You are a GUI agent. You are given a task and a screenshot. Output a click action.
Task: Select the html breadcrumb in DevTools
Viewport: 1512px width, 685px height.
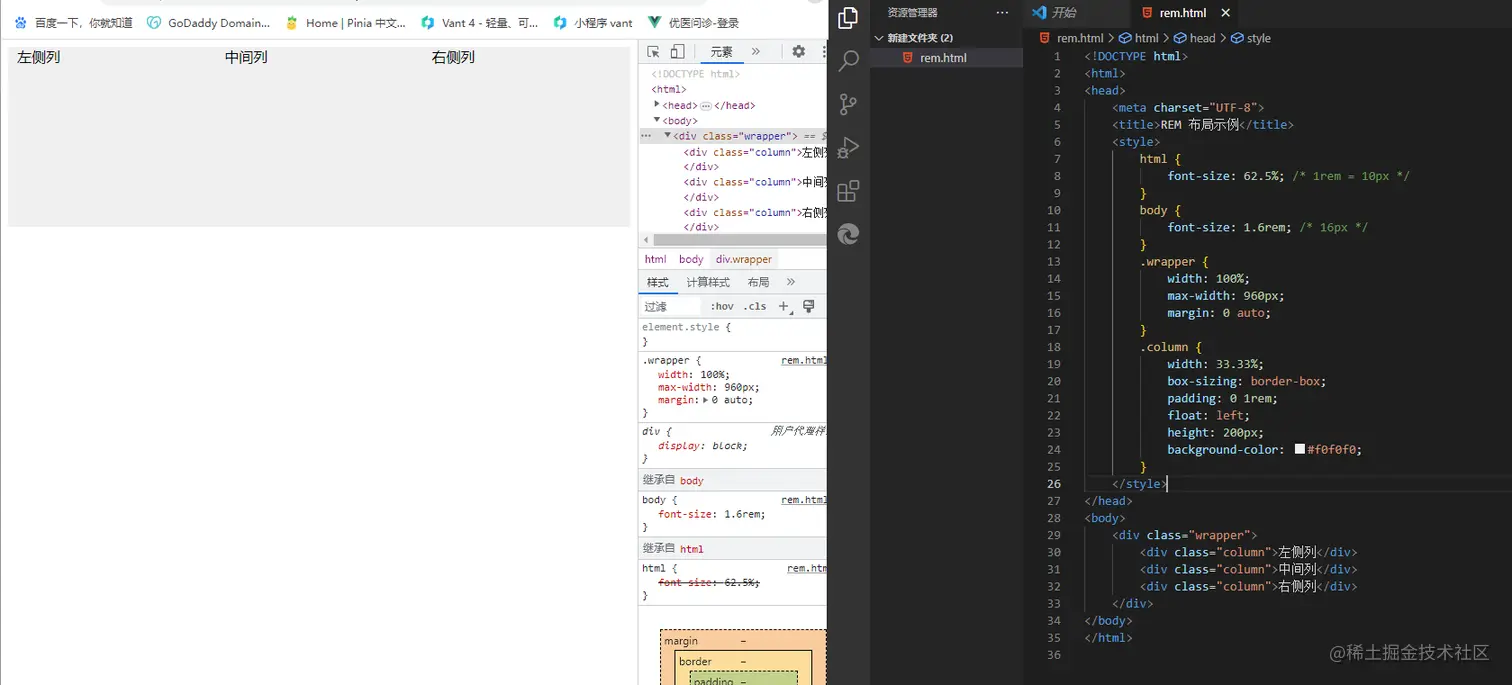tap(655, 259)
